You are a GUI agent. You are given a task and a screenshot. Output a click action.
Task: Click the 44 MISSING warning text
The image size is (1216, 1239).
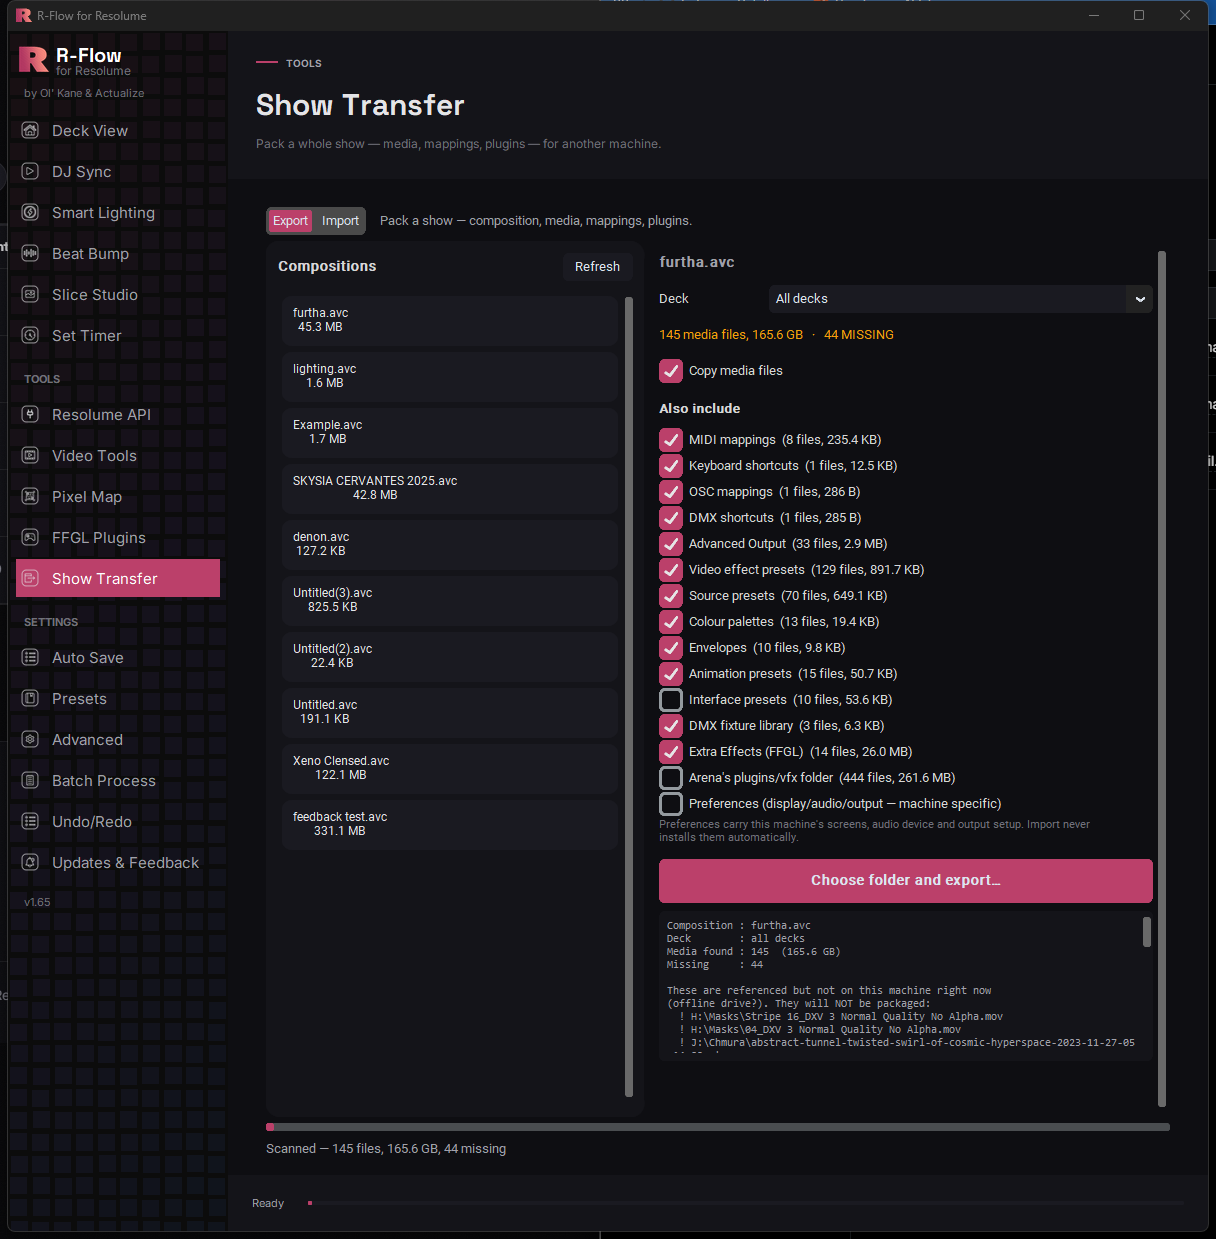coord(859,335)
